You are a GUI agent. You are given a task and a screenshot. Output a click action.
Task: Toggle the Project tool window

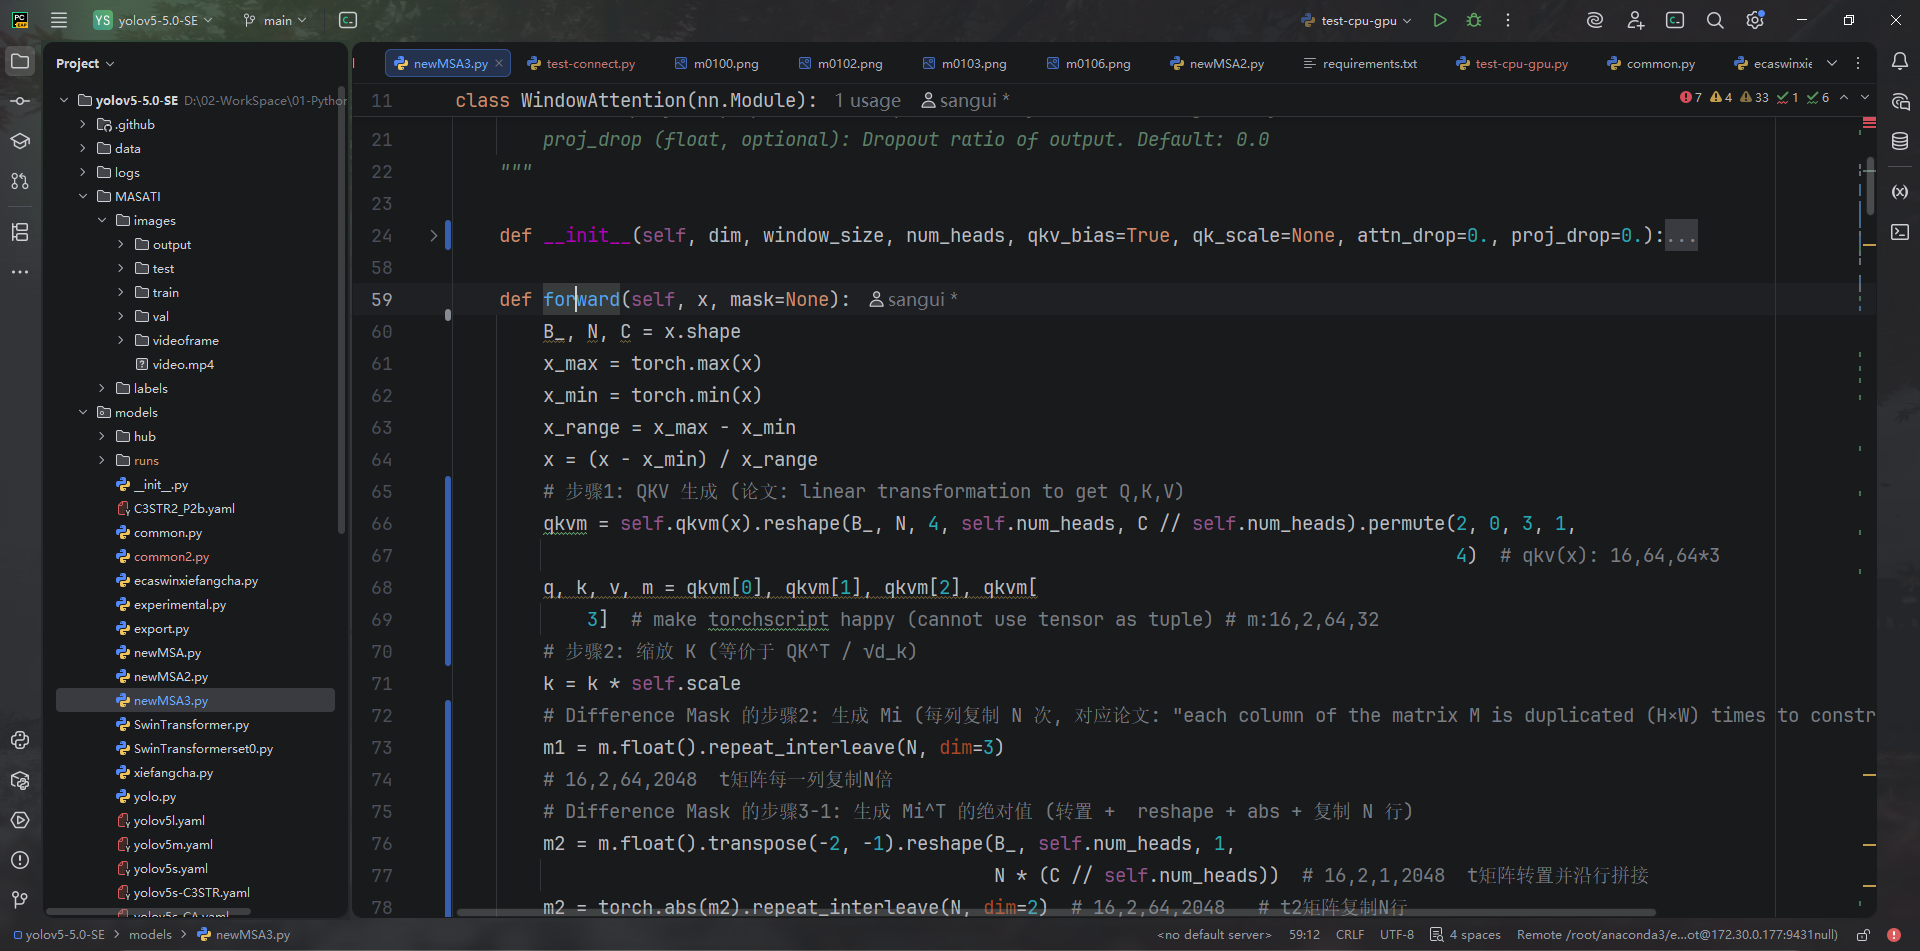[x=20, y=62]
